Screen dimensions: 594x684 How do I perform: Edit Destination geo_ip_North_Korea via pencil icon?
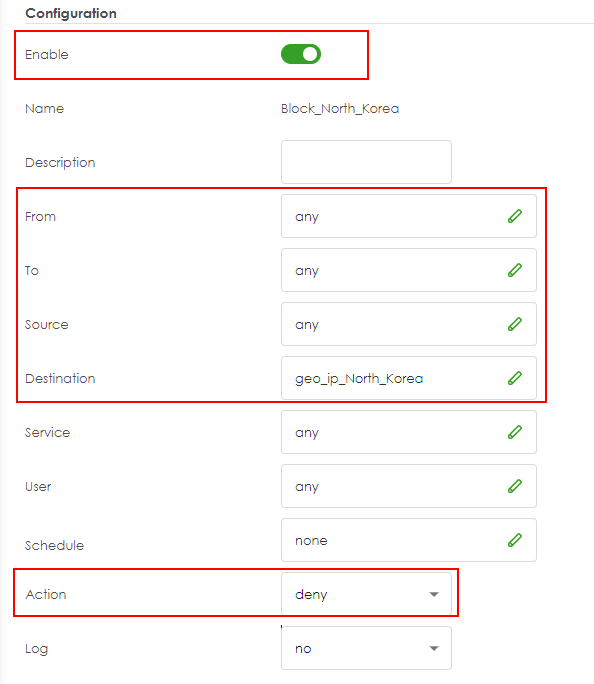click(x=515, y=378)
